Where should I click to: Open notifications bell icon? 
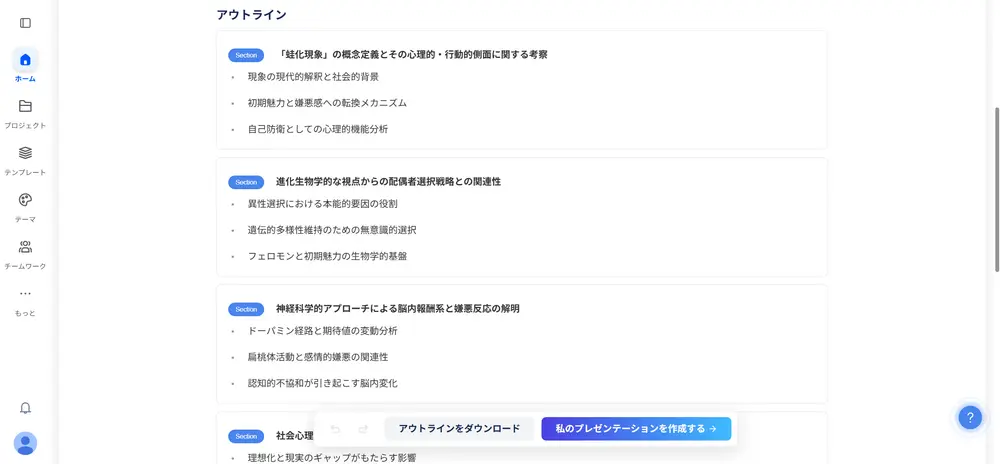(26, 408)
